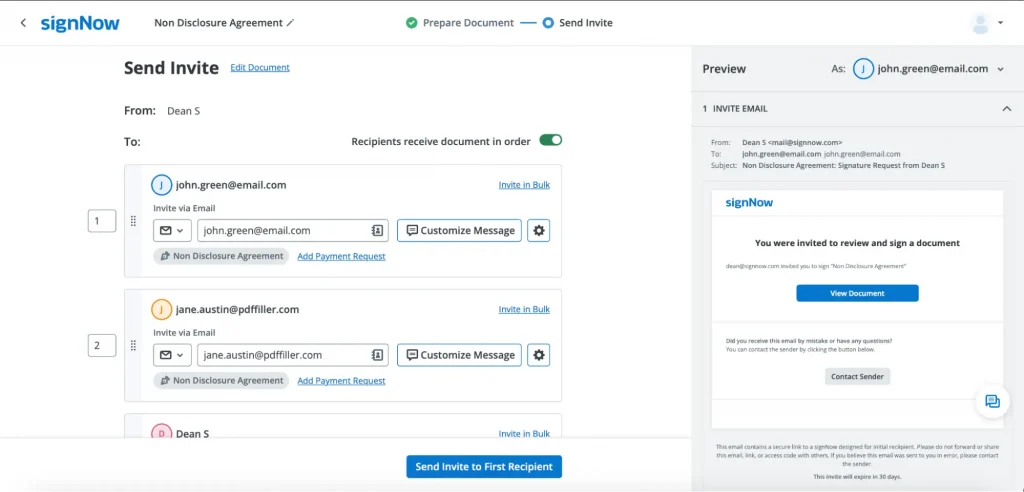1024x492 pixels.
Task: Open the chat support bubble icon
Action: pyautogui.click(x=992, y=401)
